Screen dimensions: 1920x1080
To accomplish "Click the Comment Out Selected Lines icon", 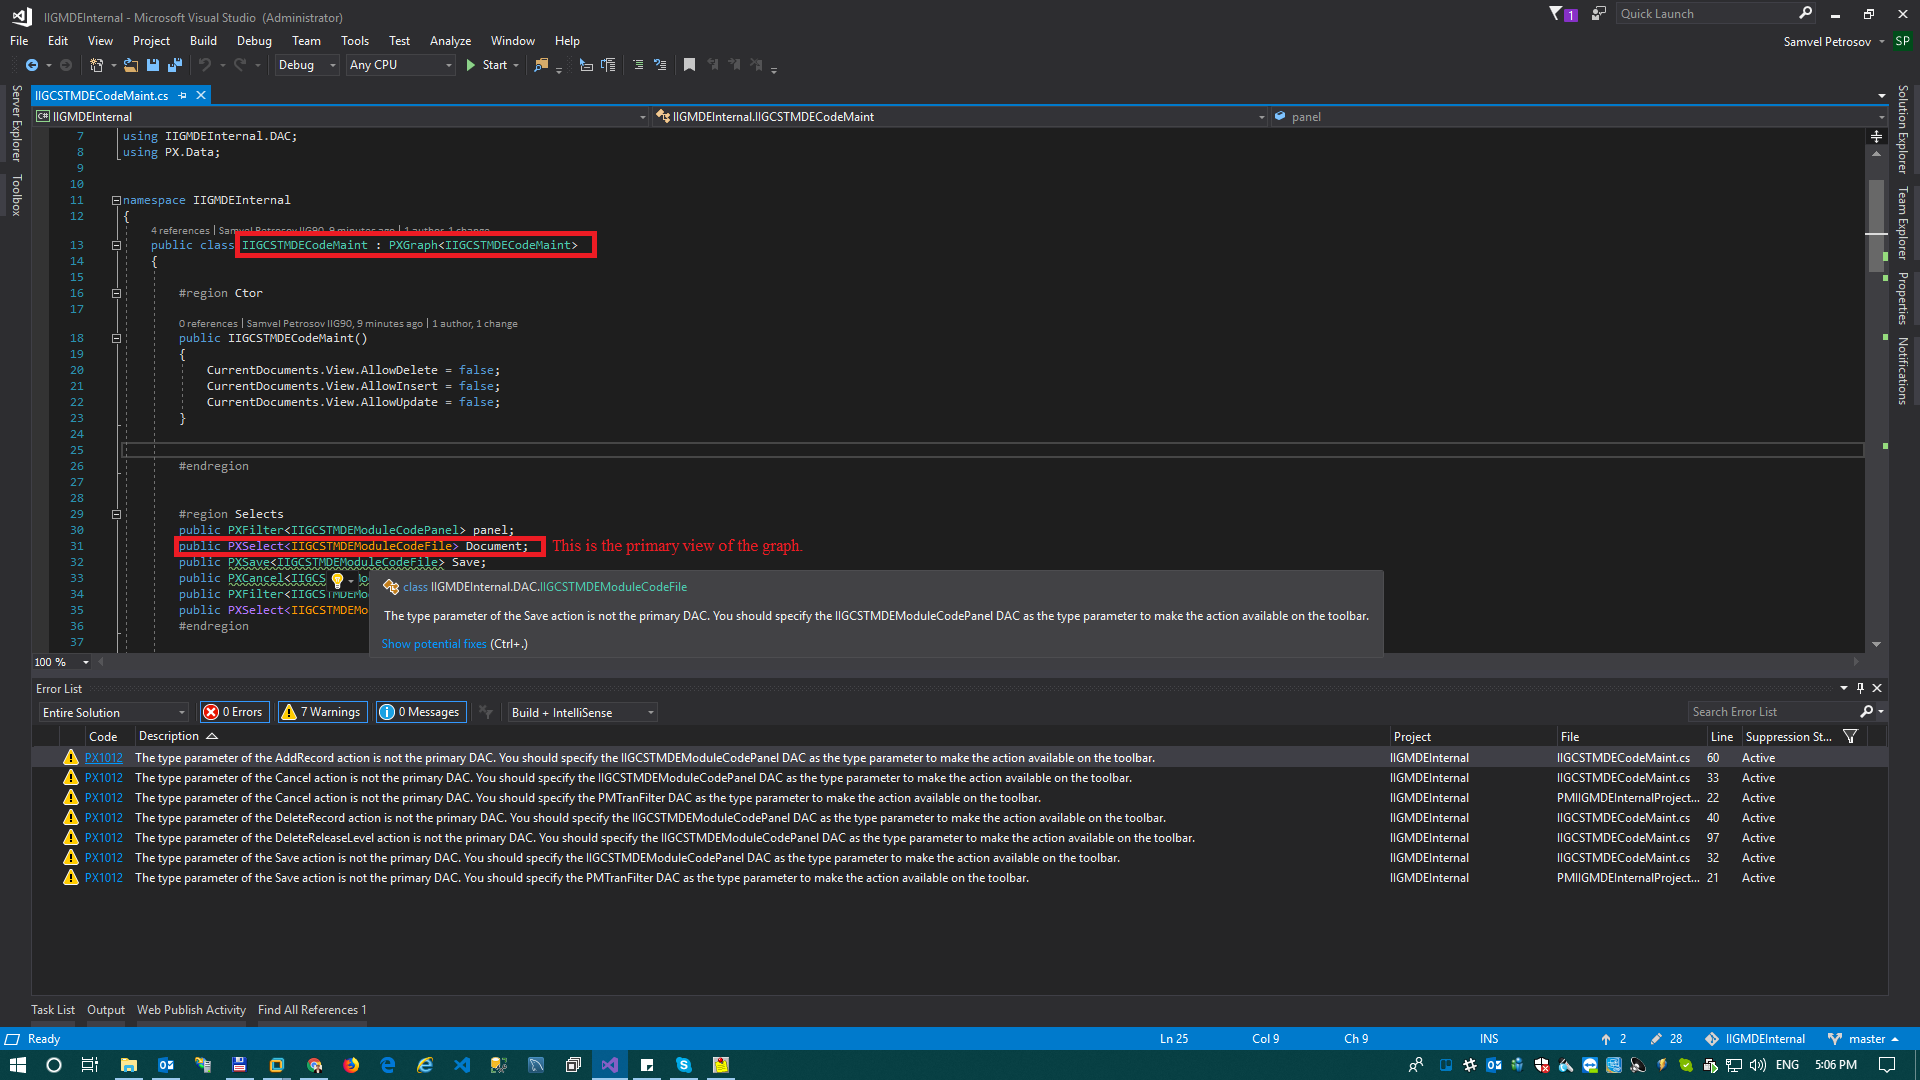I will [638, 64].
